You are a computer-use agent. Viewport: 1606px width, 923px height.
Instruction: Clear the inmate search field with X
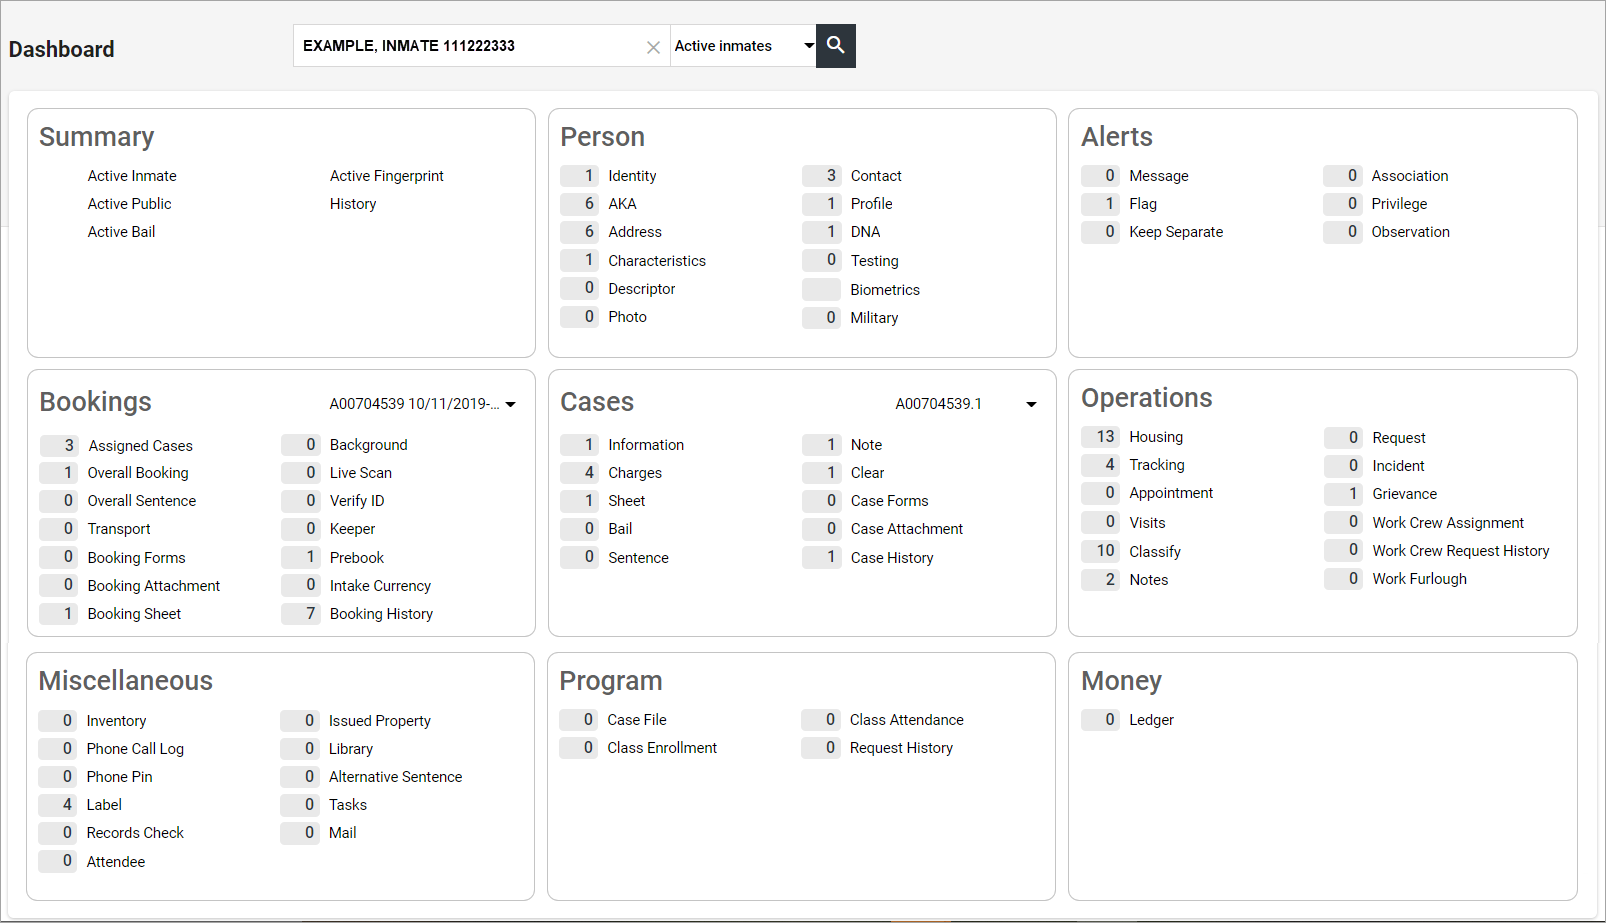coord(653,47)
